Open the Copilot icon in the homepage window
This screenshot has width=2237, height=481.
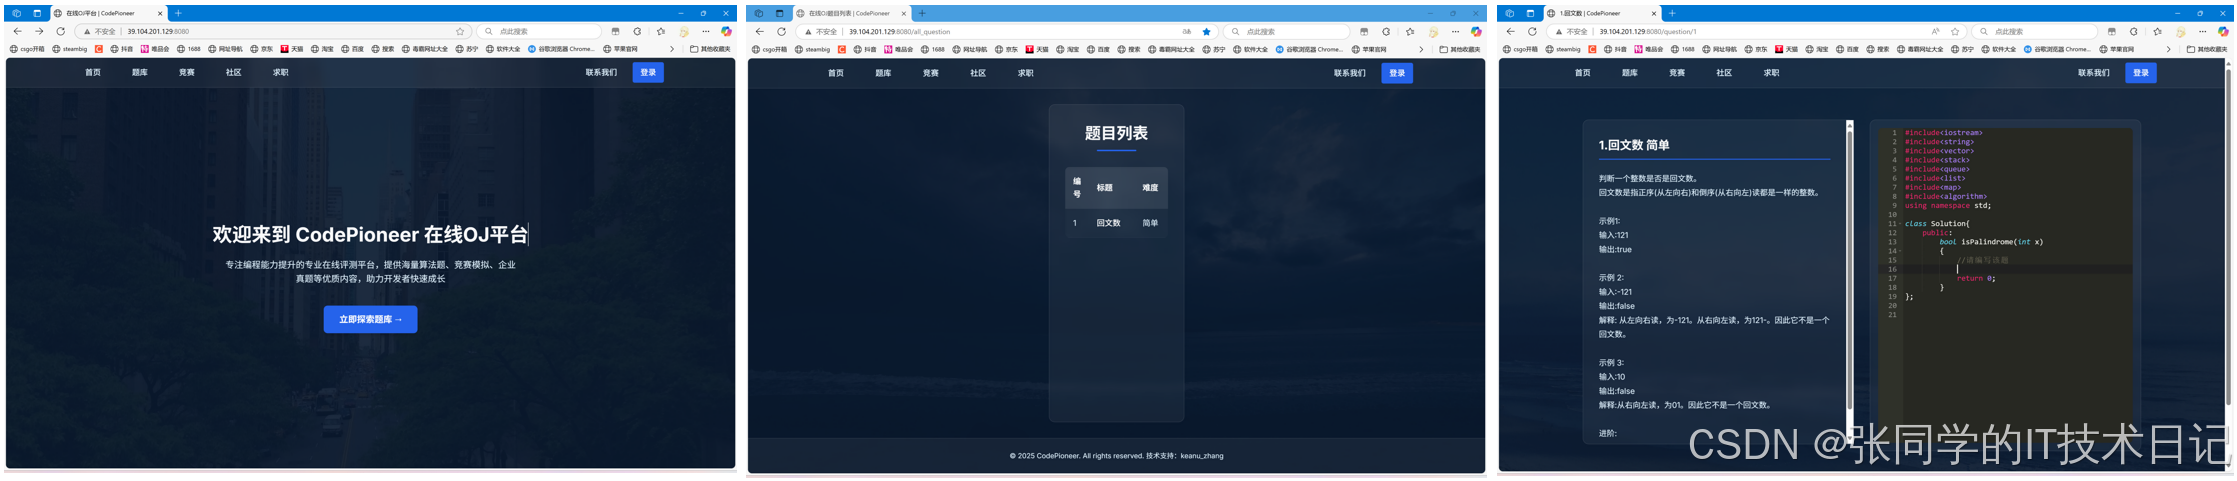[x=726, y=31]
